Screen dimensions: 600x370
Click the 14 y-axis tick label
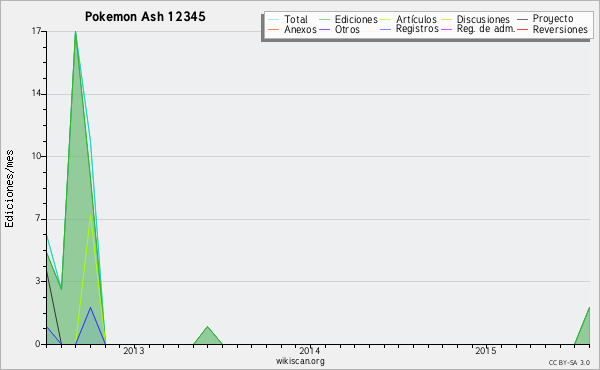pyautogui.click(x=36, y=94)
